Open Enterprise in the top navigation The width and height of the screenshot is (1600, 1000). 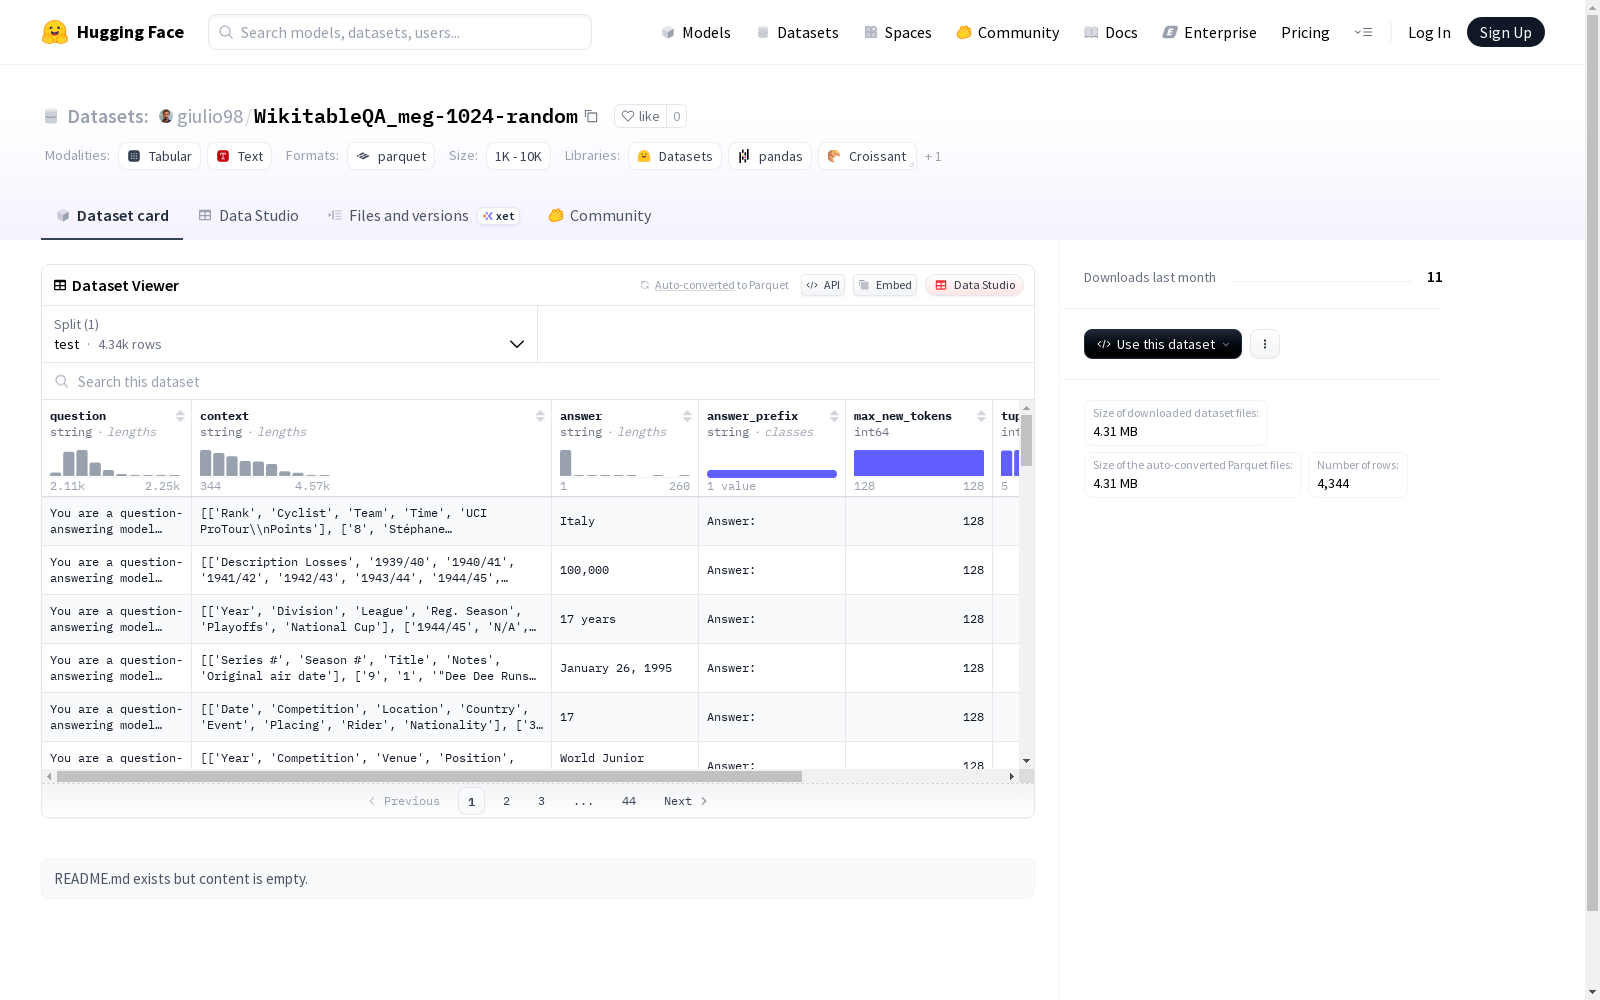tap(1209, 32)
